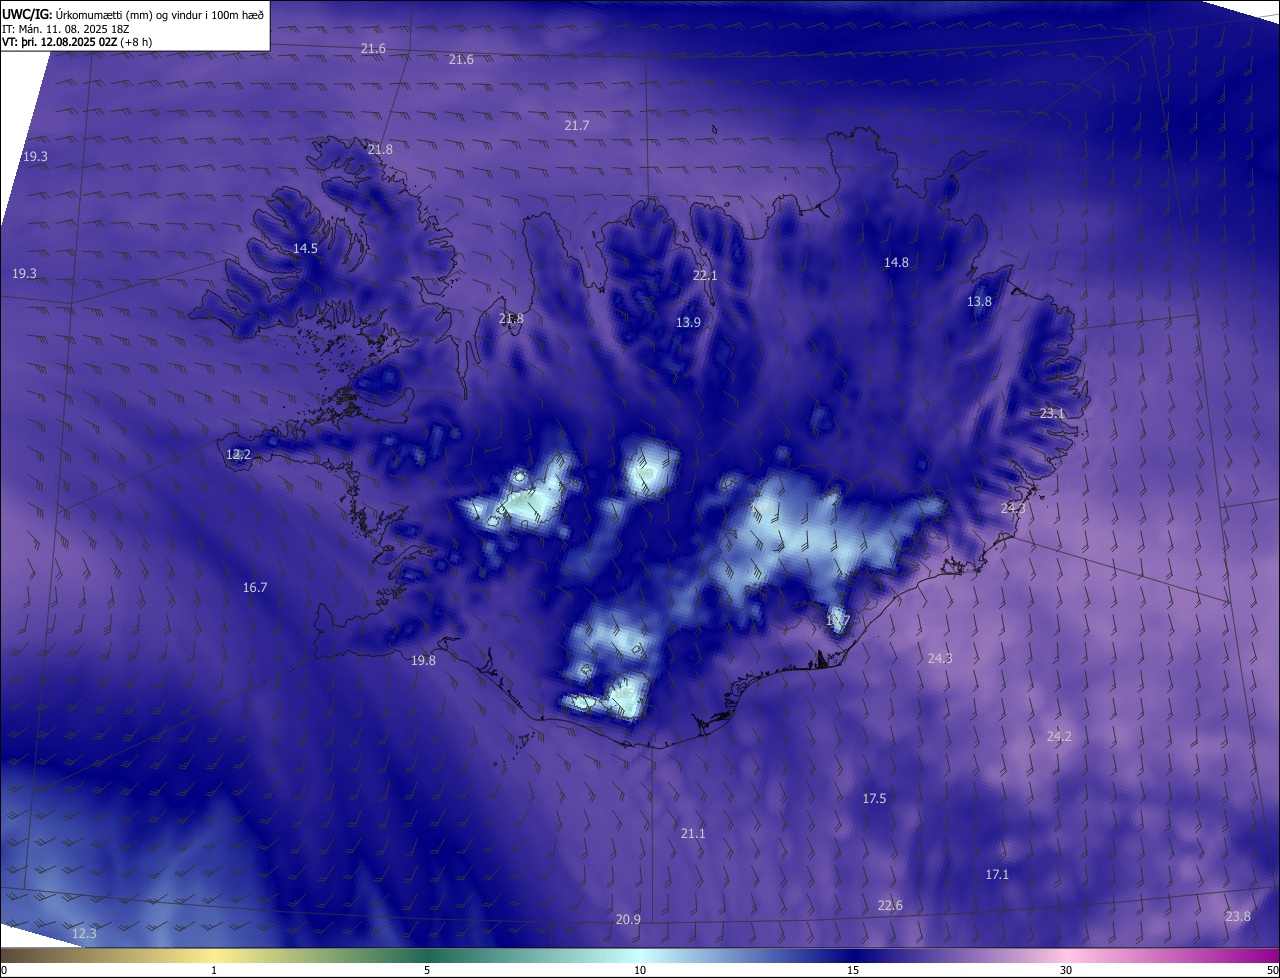Select the 14.5 value over the Westfjords
The width and height of the screenshot is (1280, 978).
coord(305,249)
